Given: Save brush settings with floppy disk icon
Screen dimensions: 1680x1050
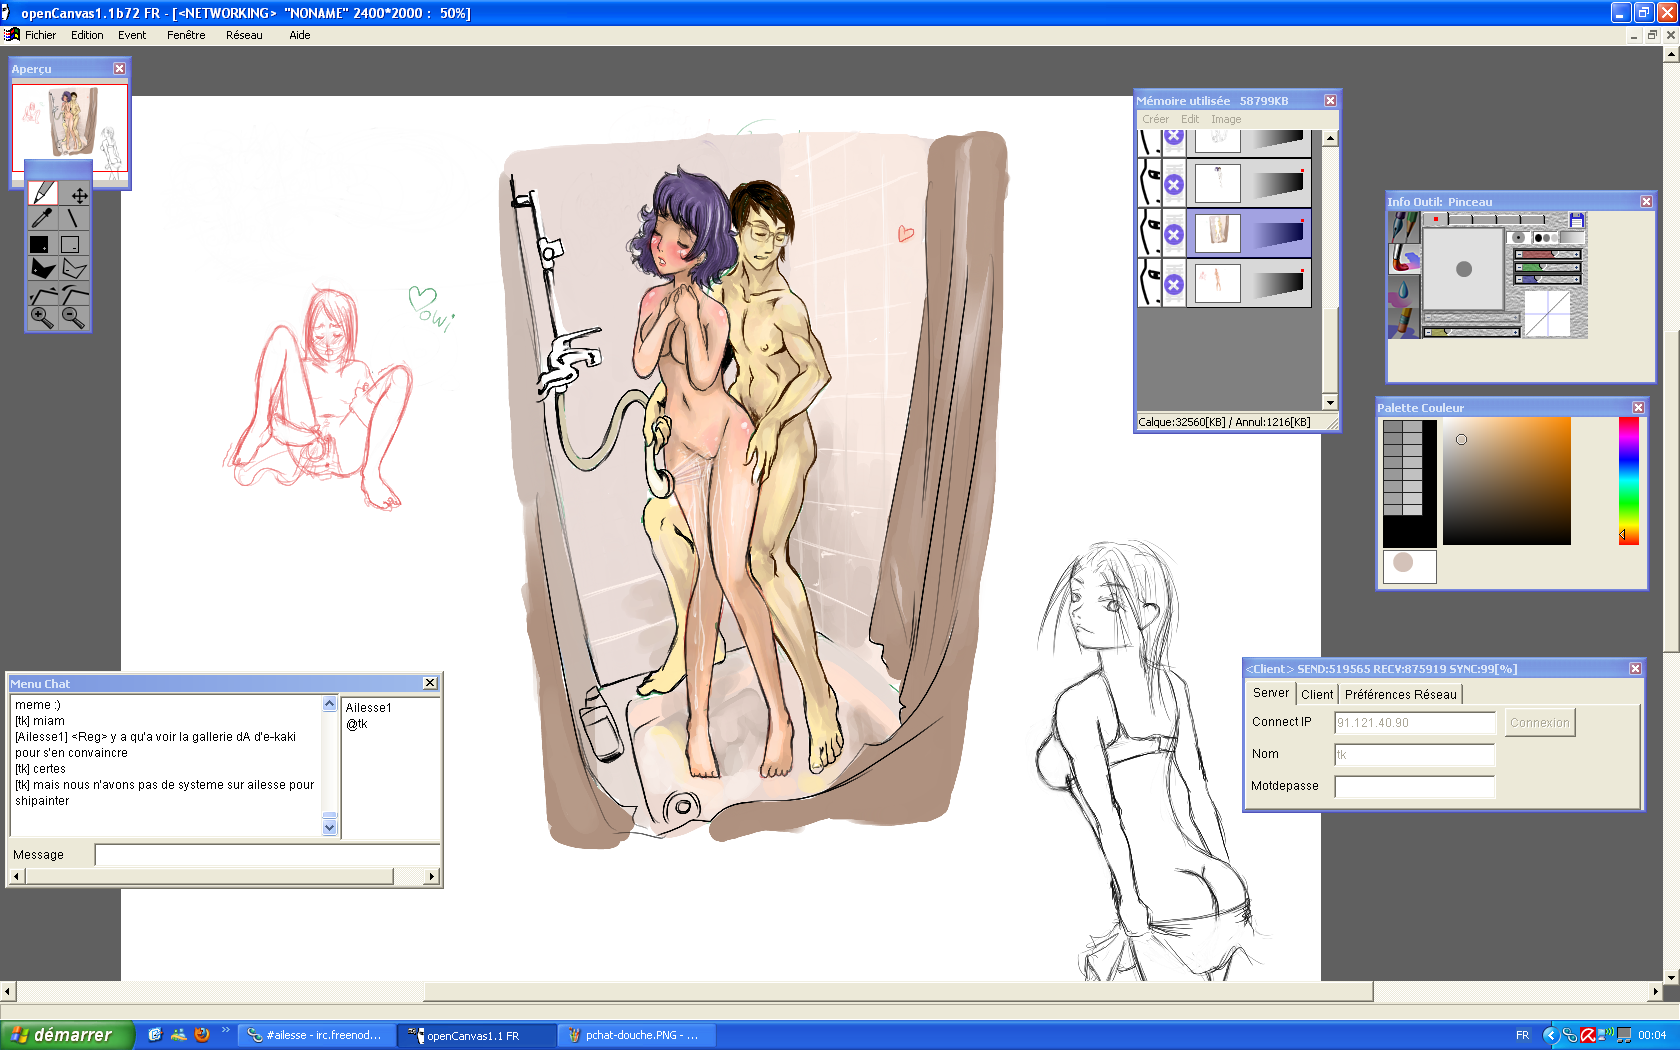Looking at the screenshot, I should click(x=1577, y=220).
